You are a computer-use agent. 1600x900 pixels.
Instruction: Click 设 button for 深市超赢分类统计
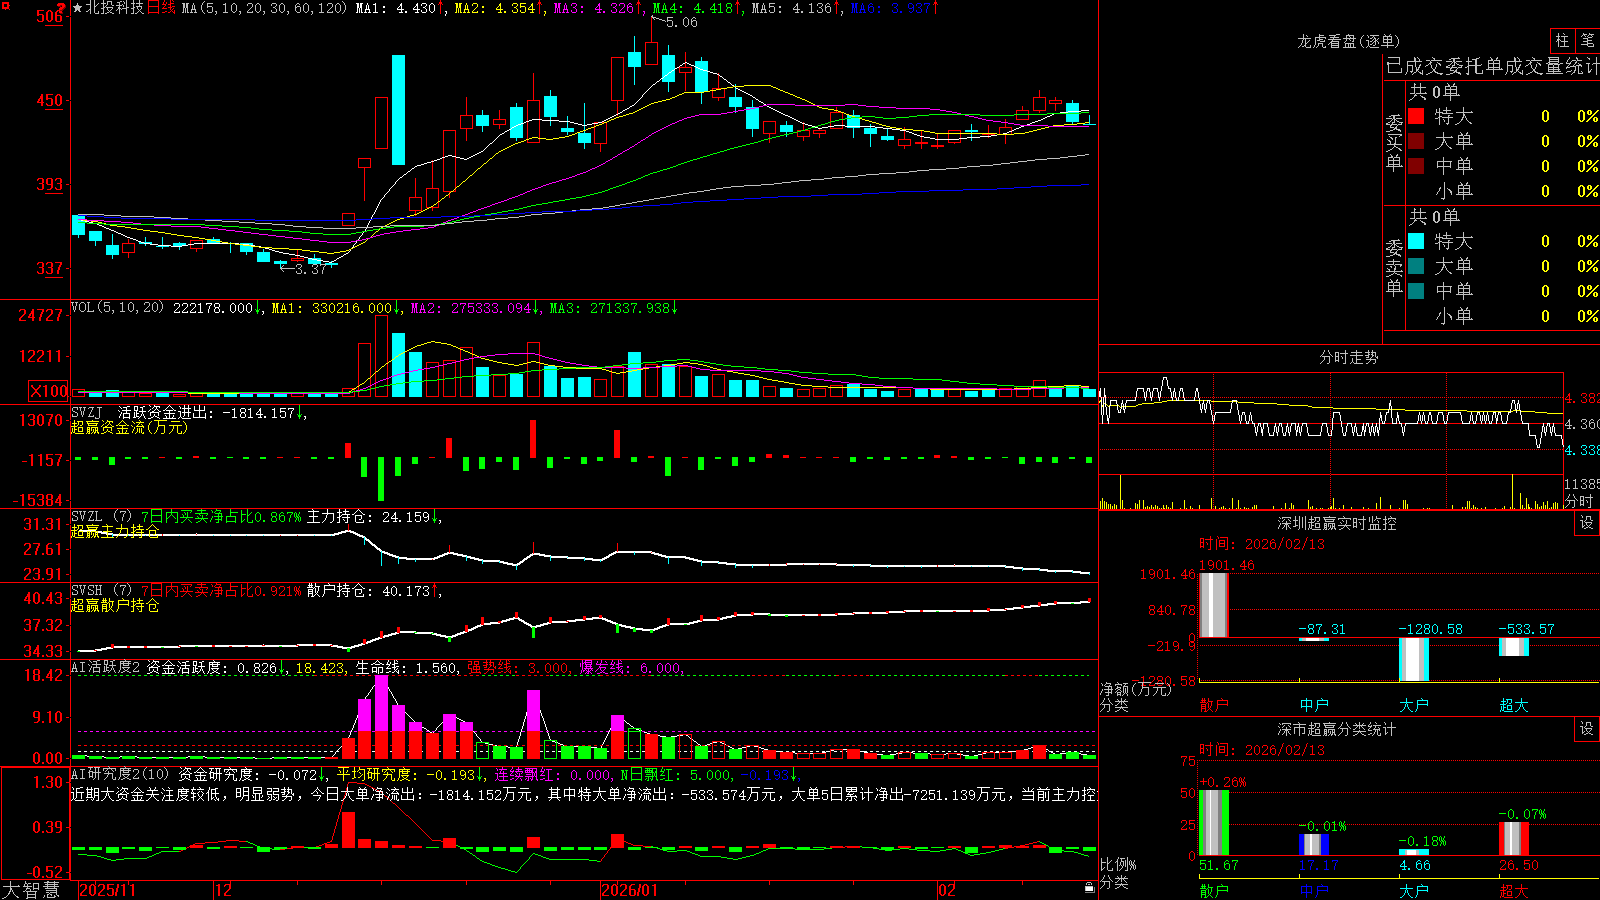pyautogui.click(x=1587, y=729)
